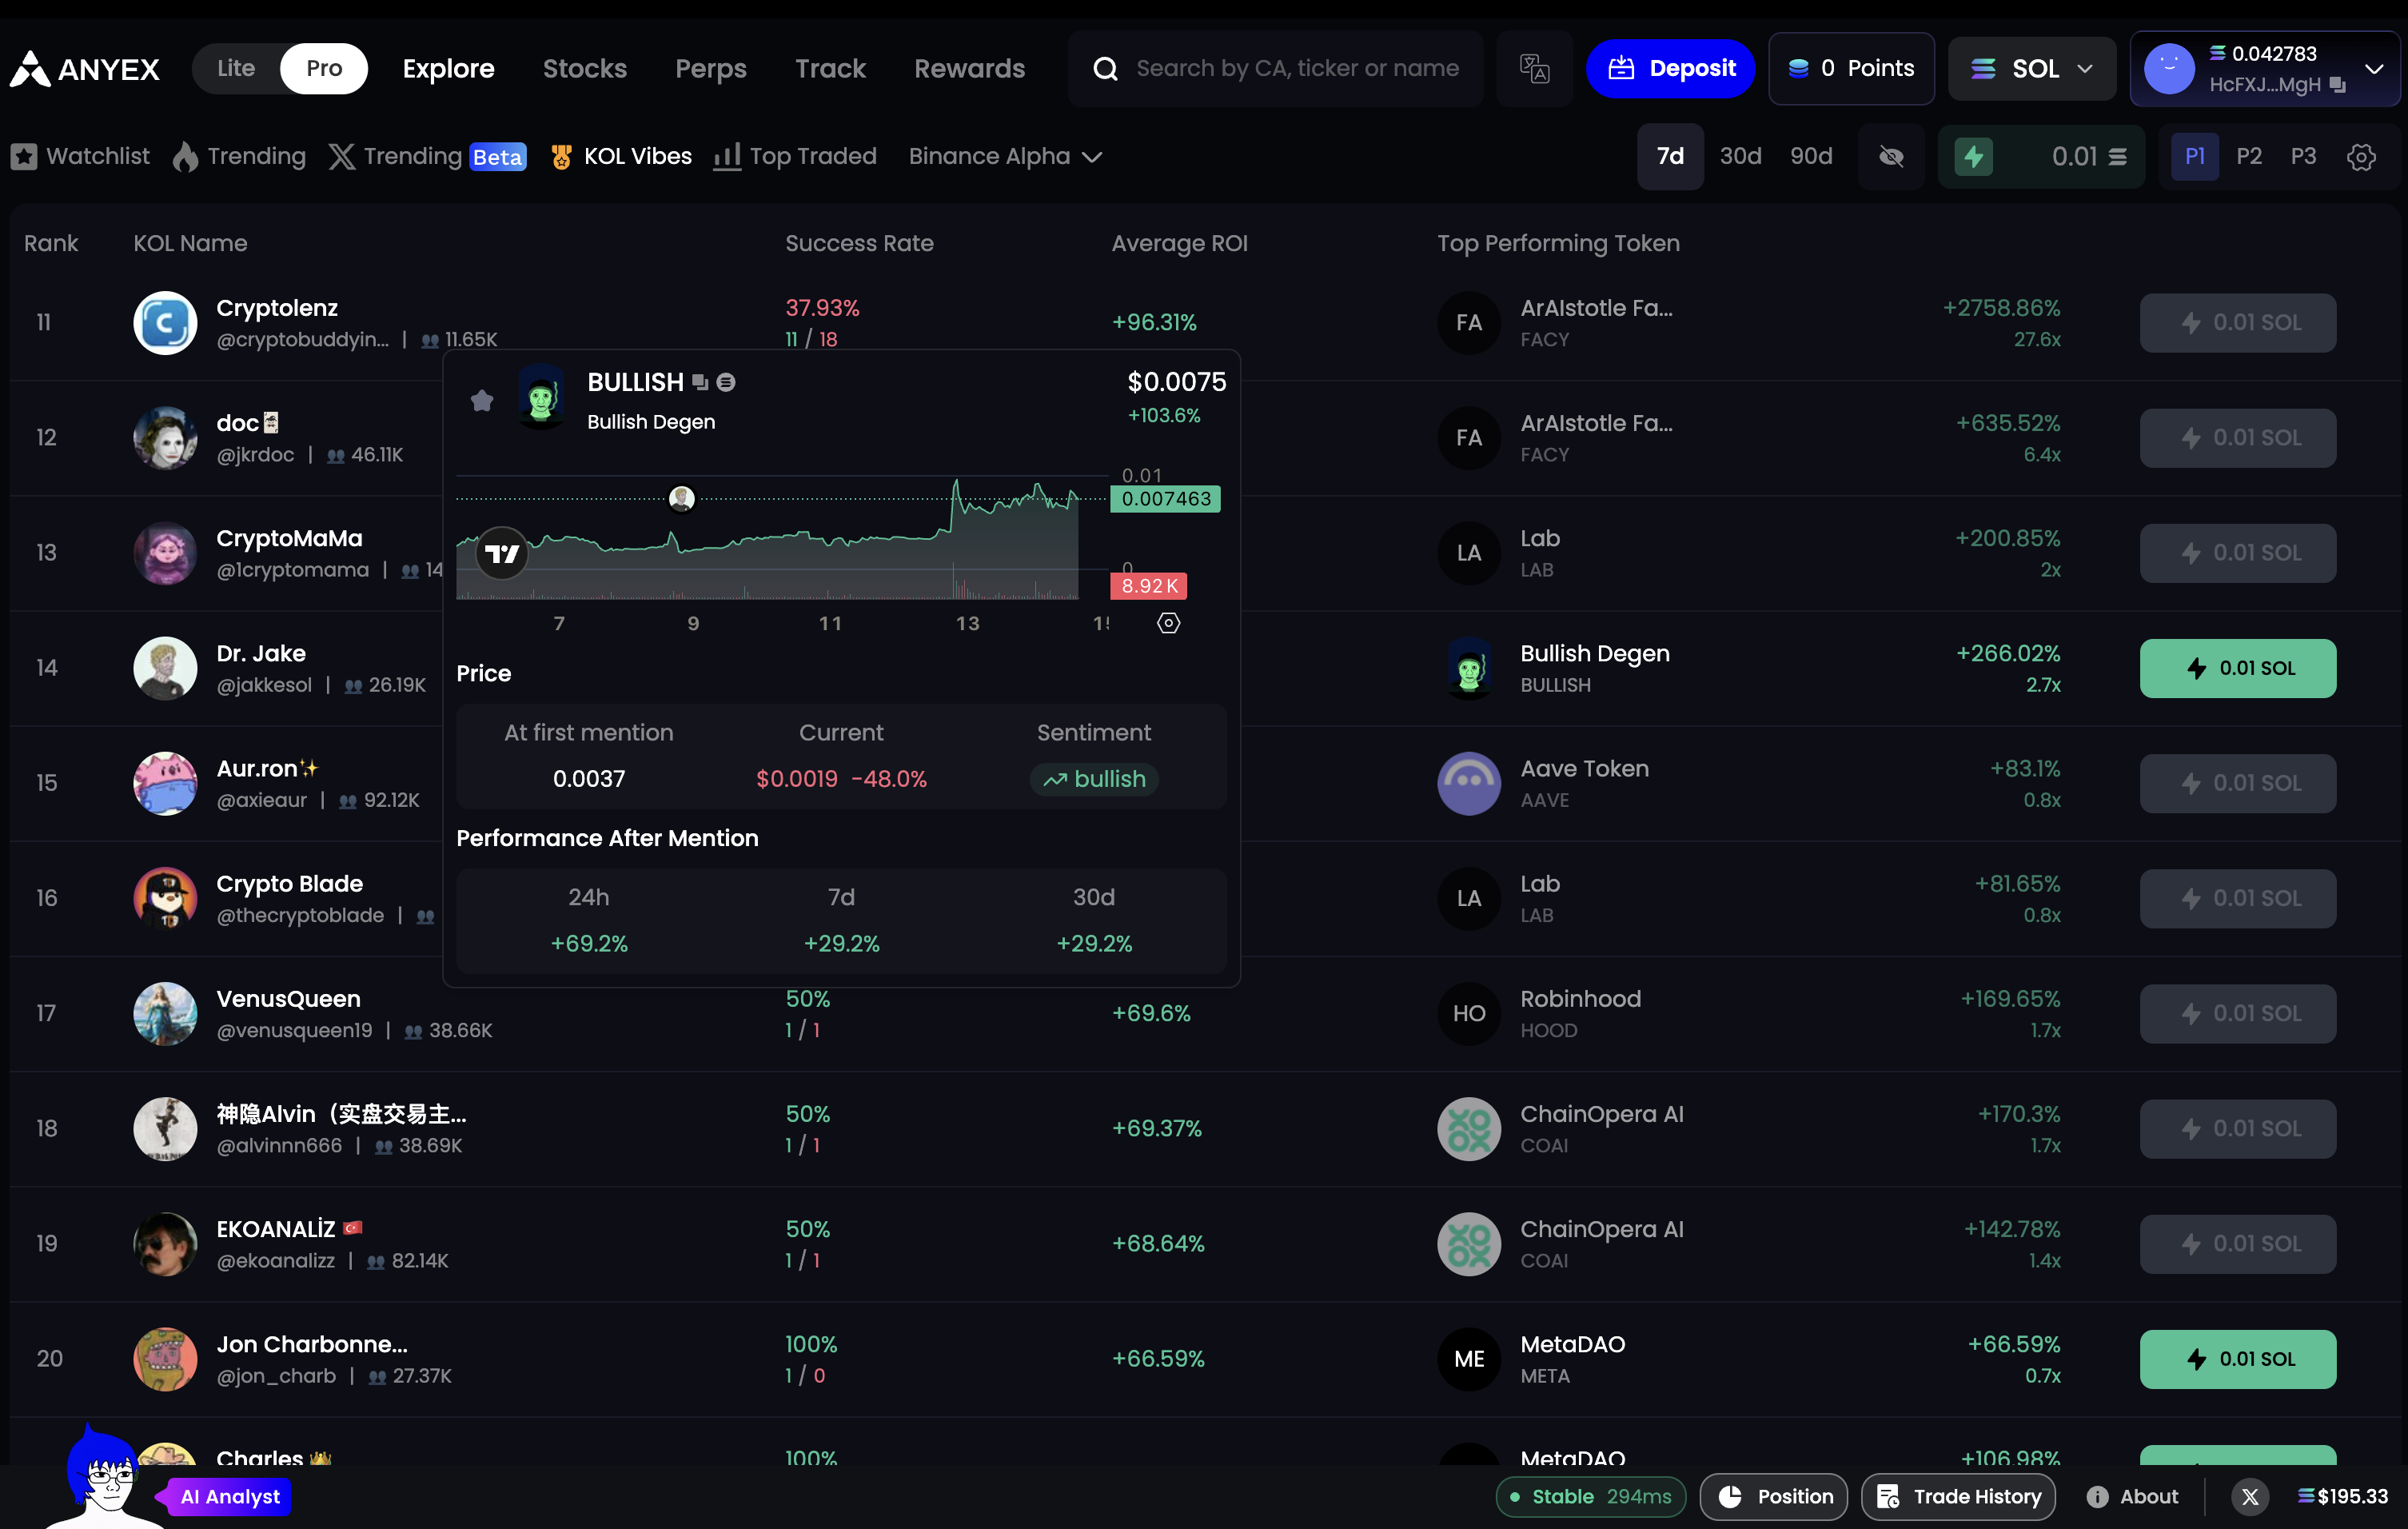Select the 30d timeframe tab

coord(1740,157)
